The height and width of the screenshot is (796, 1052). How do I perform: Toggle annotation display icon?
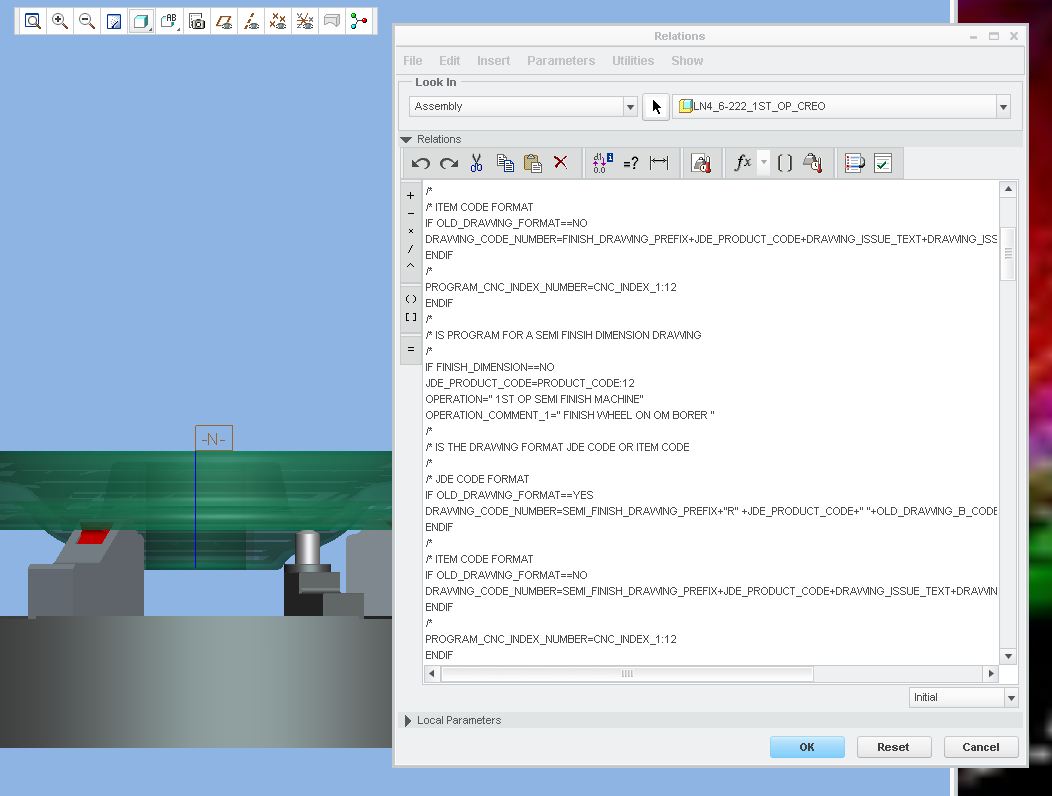click(x=332, y=21)
